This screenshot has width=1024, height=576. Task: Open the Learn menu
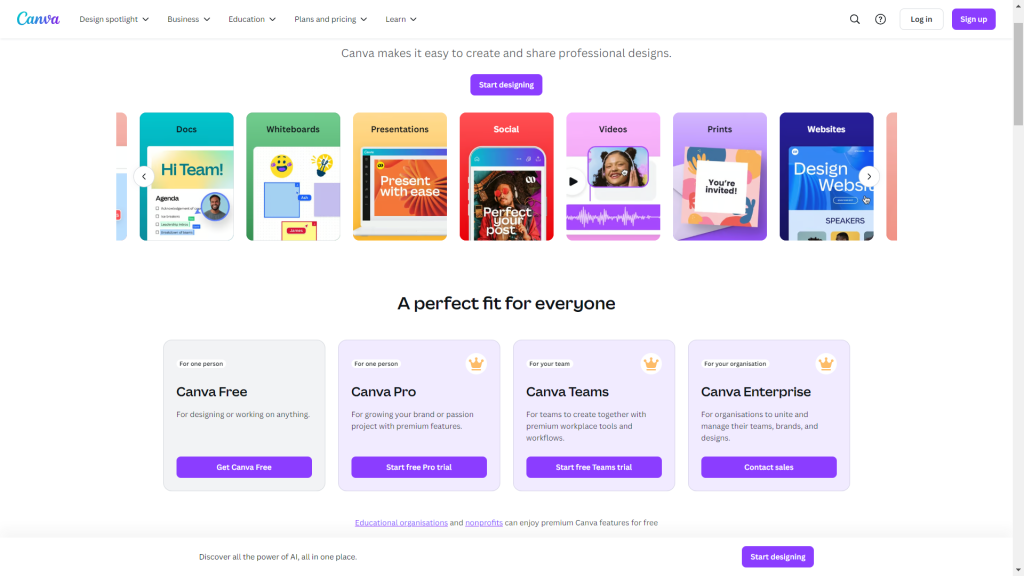401,19
